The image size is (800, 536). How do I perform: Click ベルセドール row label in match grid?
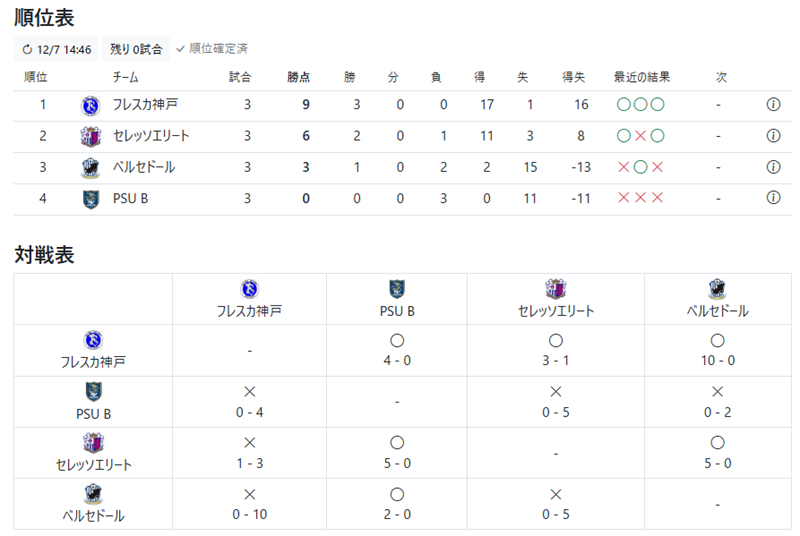pos(93,516)
